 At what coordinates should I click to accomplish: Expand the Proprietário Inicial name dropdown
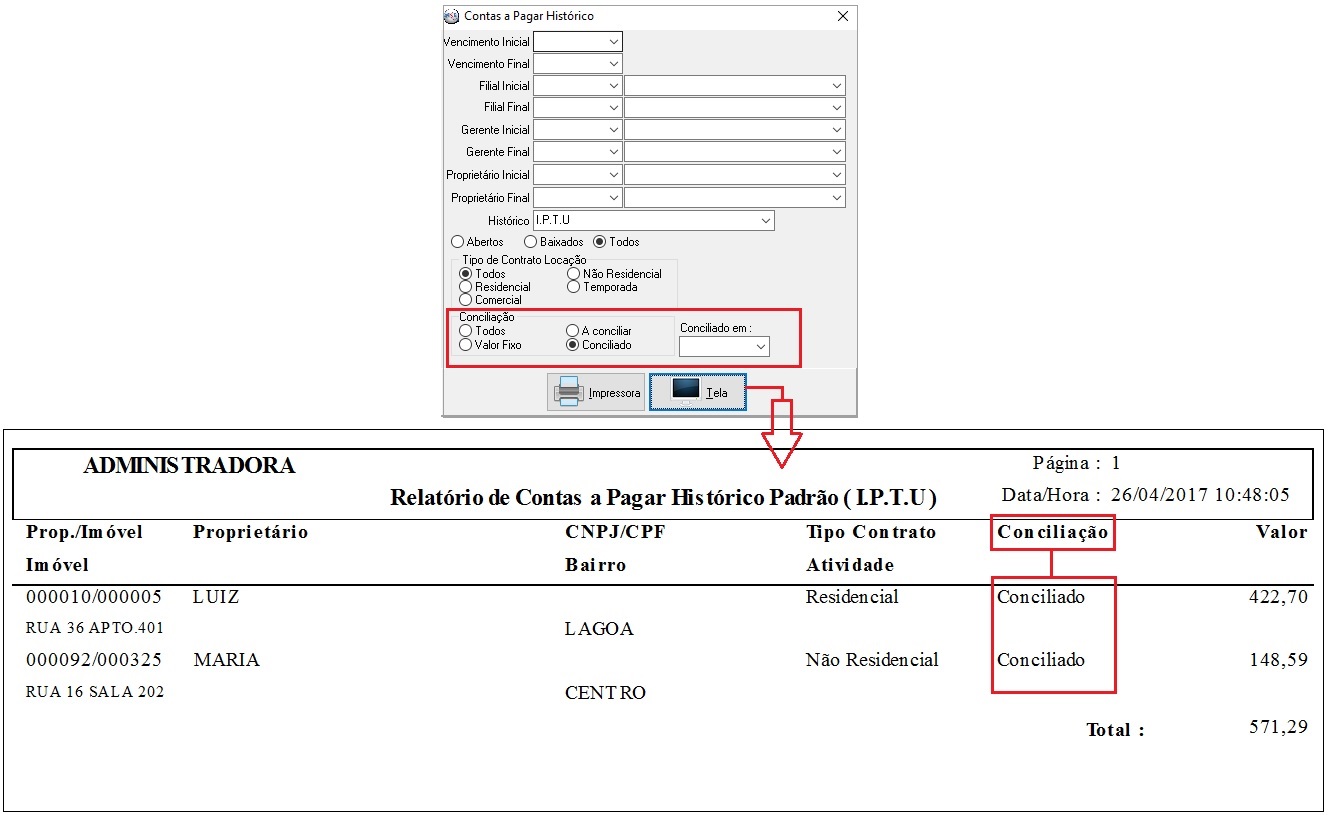tap(836, 175)
